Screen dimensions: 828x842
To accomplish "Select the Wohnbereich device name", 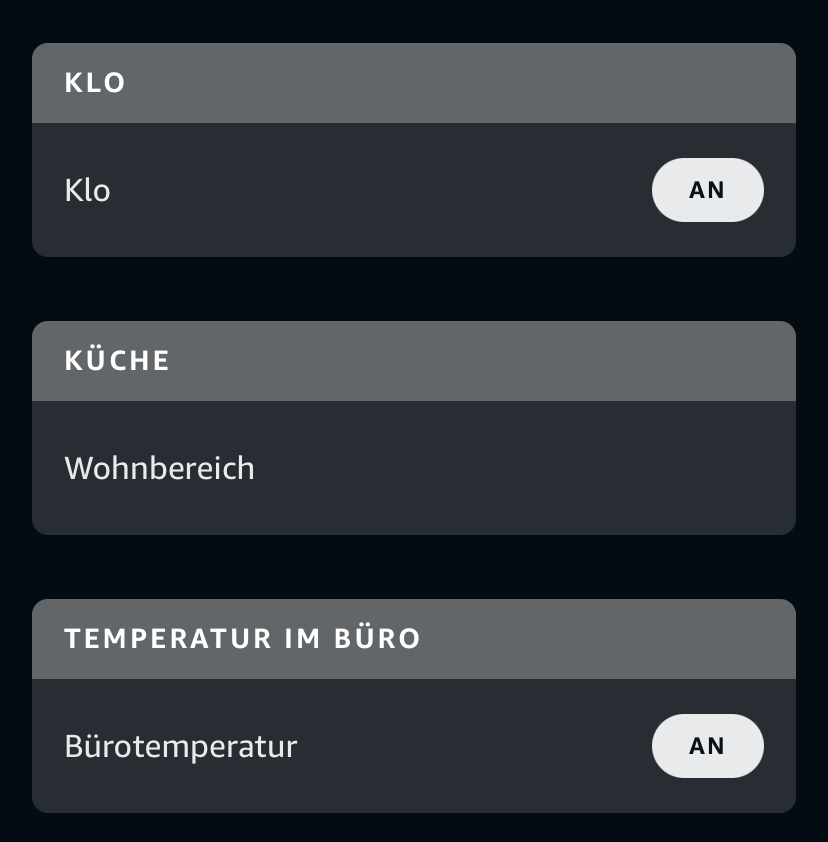I will pyautogui.click(x=159, y=468).
